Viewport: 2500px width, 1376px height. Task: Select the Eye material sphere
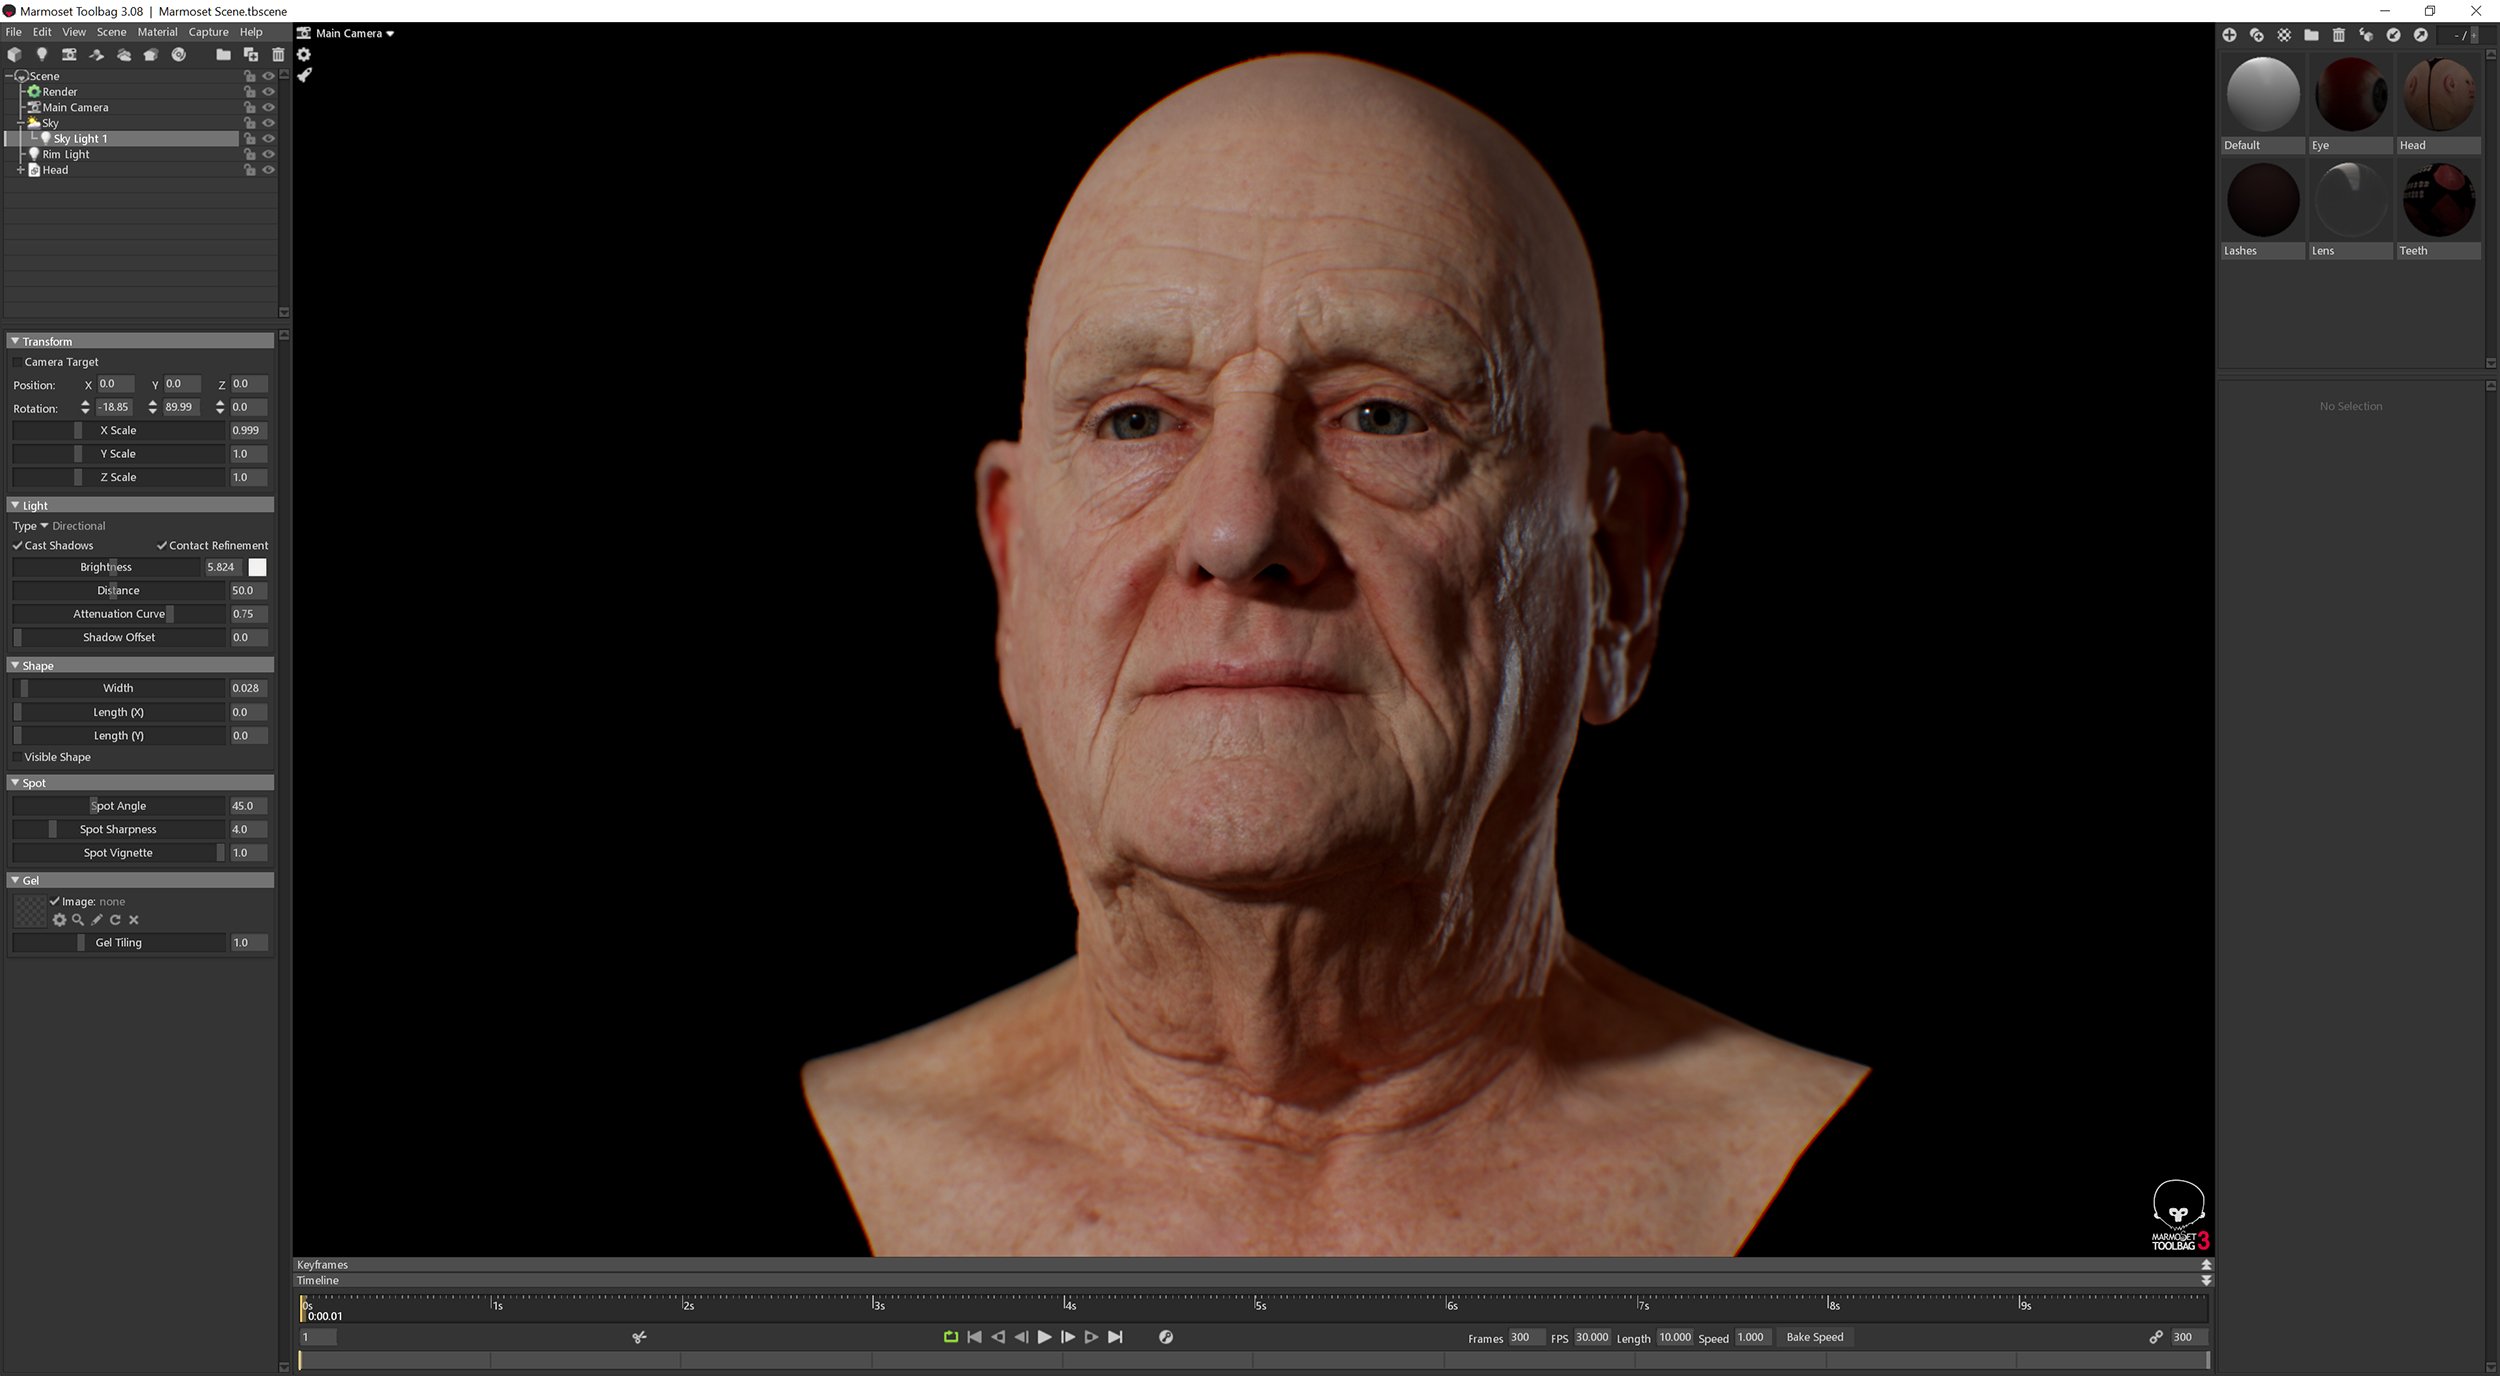click(x=2350, y=95)
